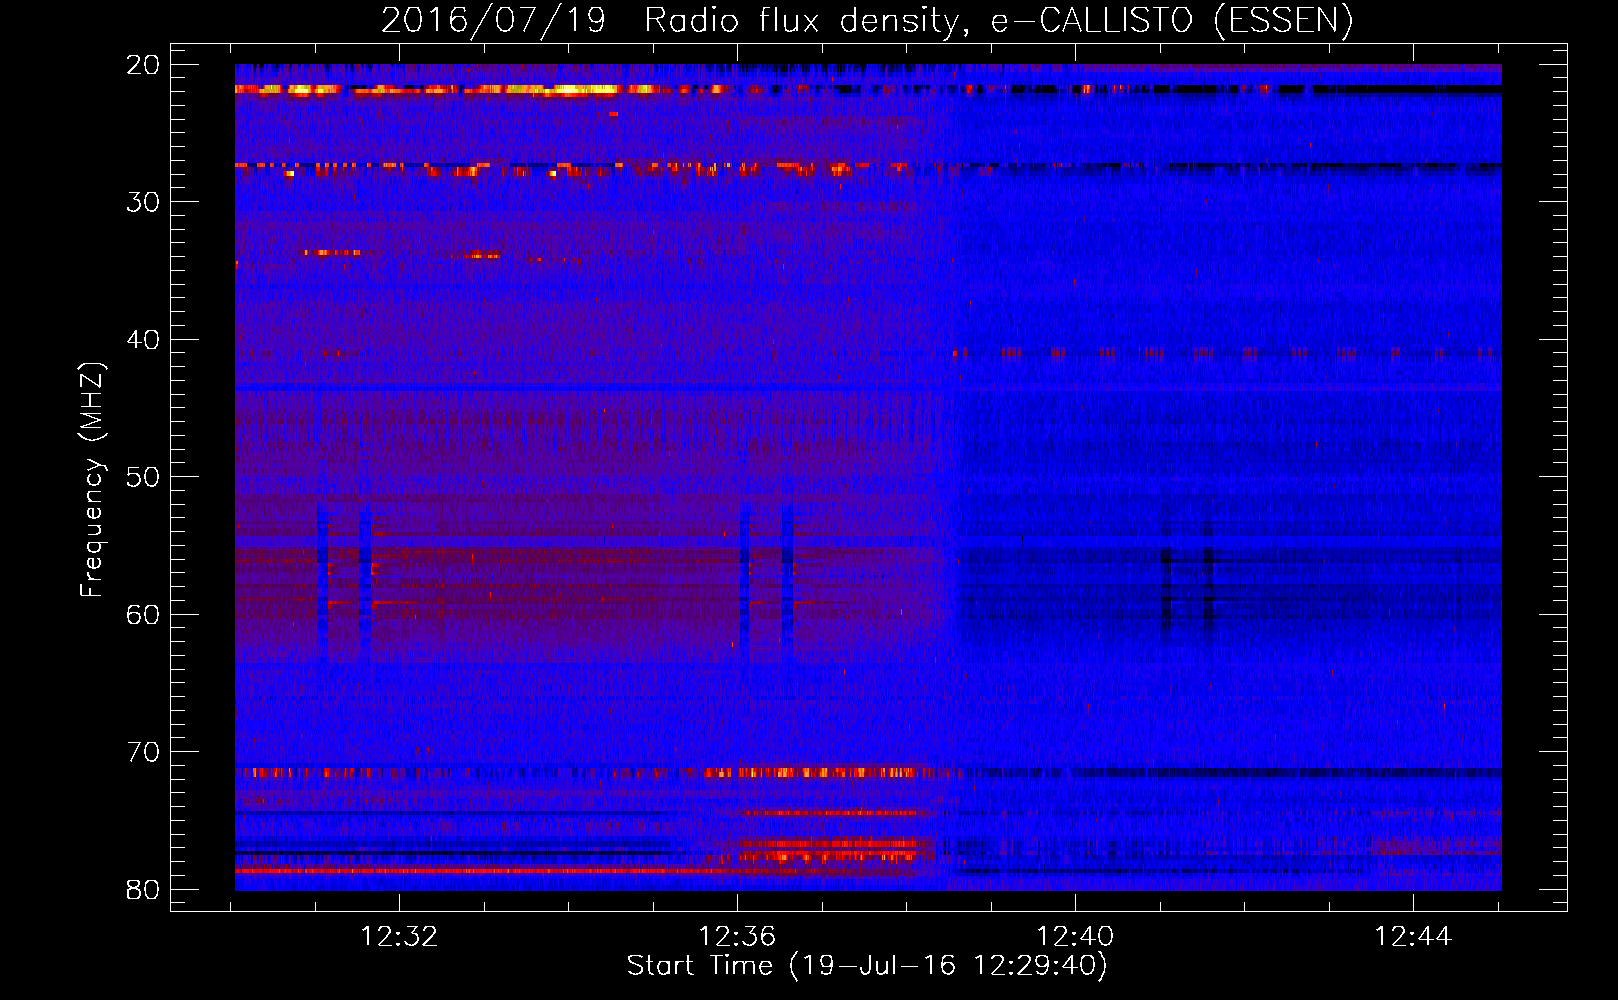Click the plot title '2016/07/19 Radio flux density, e-CALLISTO (ESSEN)'

[867, 21]
